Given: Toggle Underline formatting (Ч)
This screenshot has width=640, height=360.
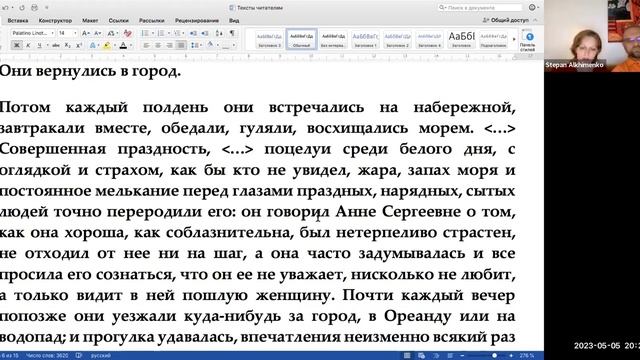Looking at the screenshot, I should [x=39, y=45].
